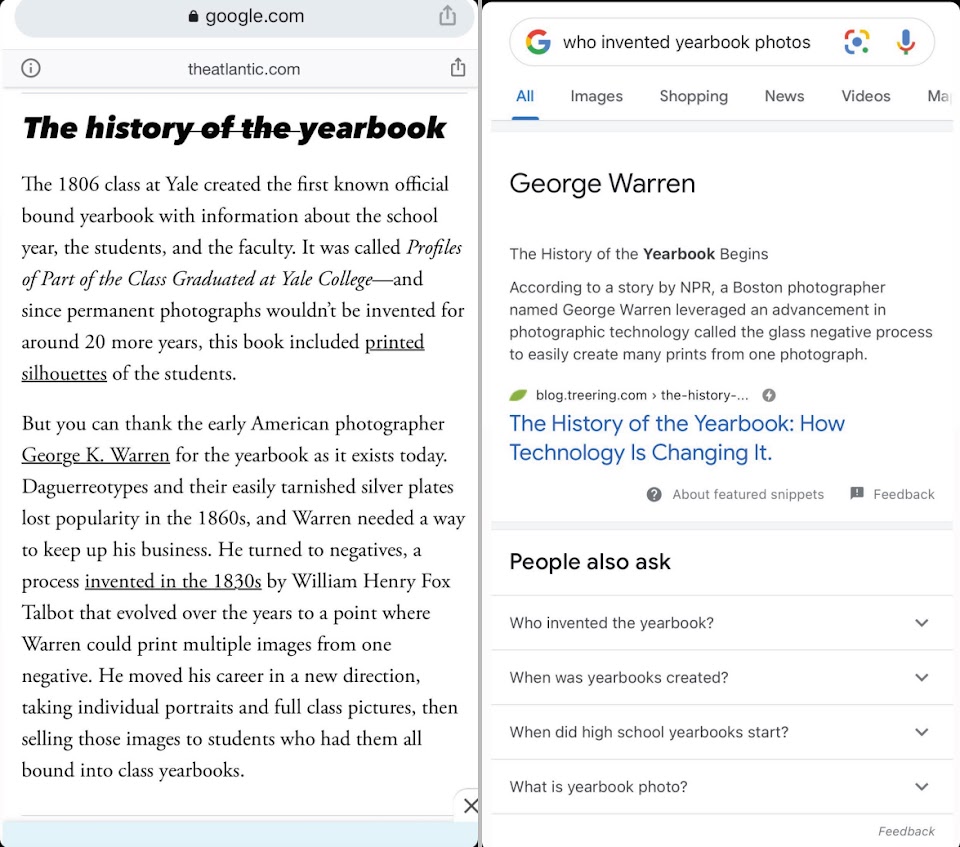The width and height of the screenshot is (960, 847).
Task: Tap the theatlantic.com URL text
Action: (x=244, y=69)
